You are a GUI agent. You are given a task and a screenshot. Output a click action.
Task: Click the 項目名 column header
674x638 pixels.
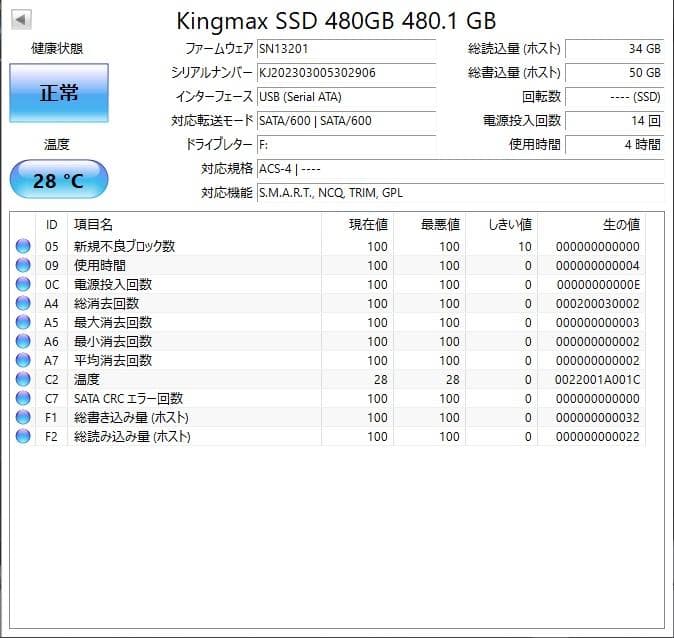tap(194, 224)
